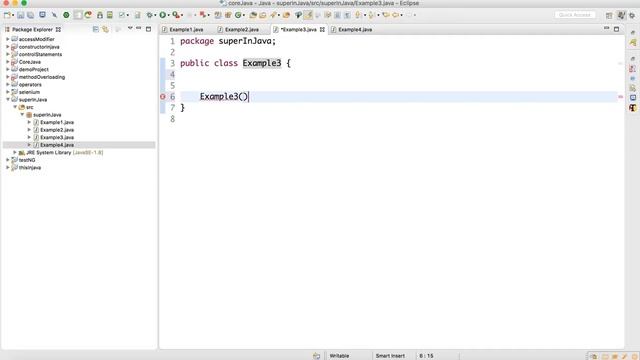Click the red error mark in overview ruler

(620, 97)
